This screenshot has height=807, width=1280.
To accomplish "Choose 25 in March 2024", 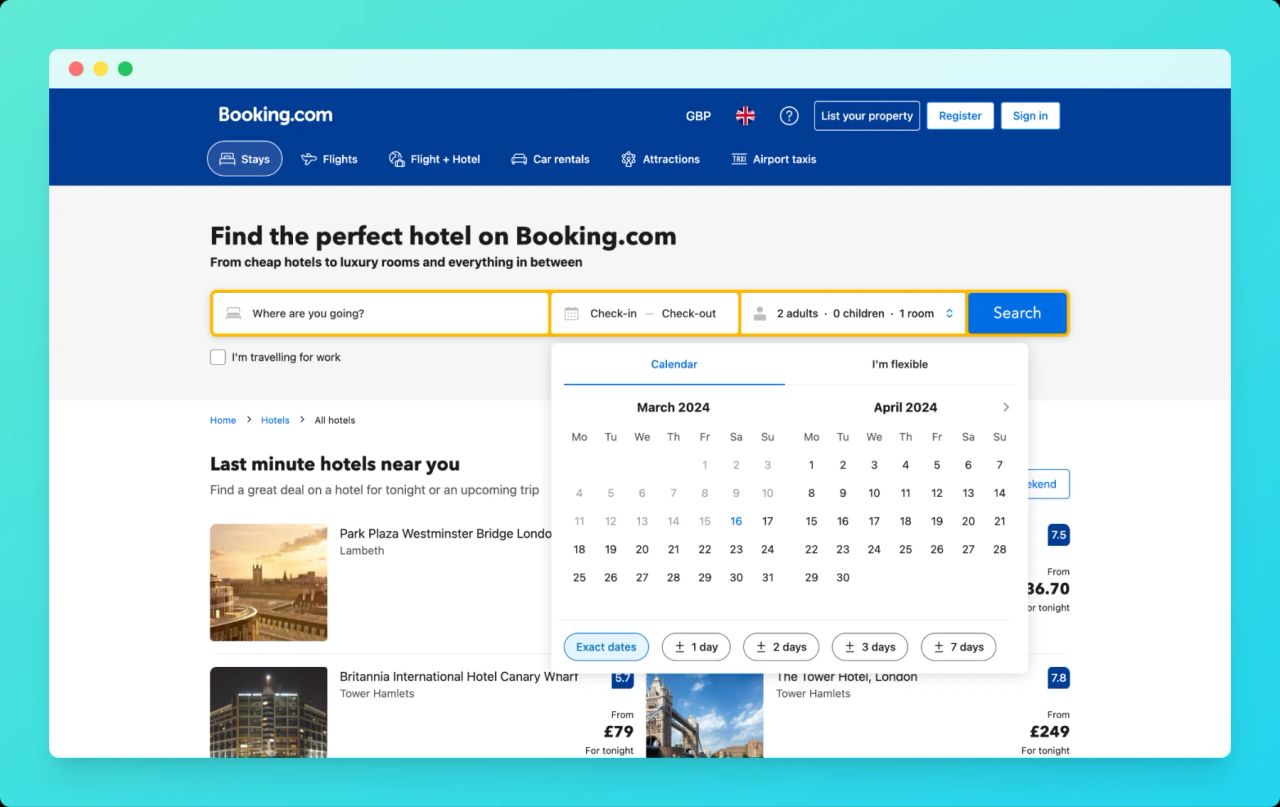I will point(579,577).
